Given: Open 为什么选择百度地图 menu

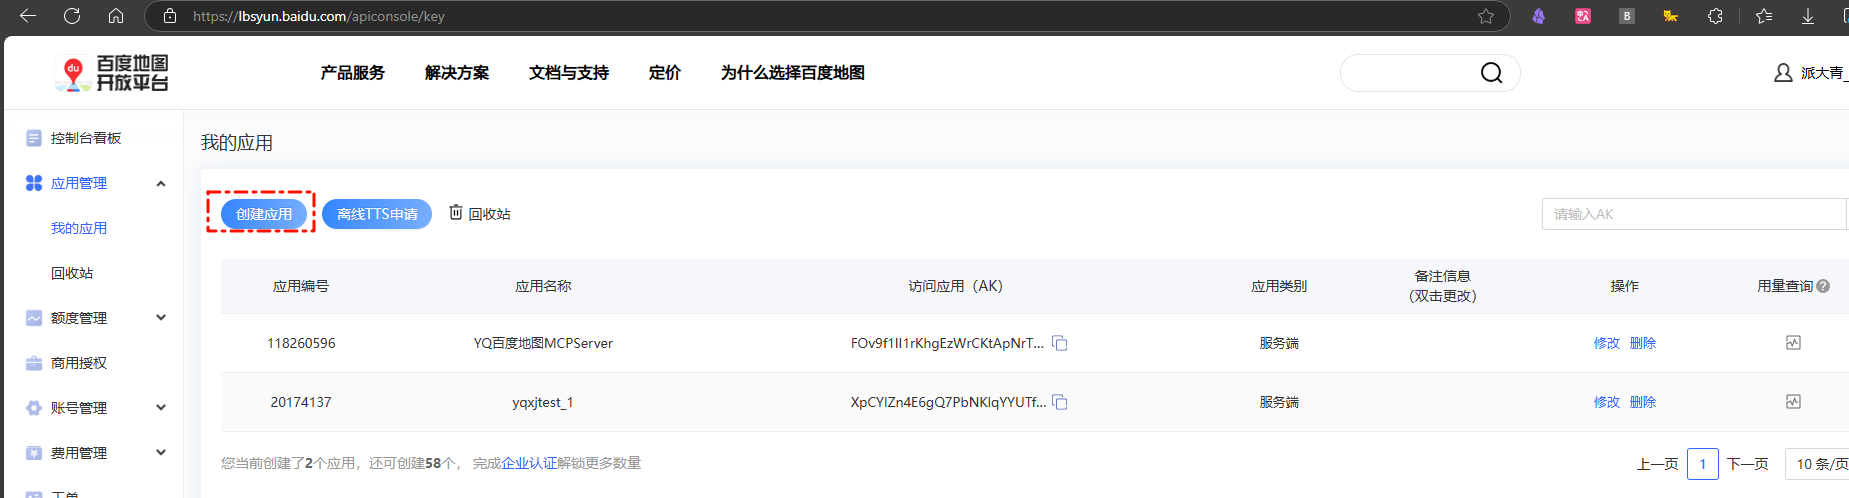Looking at the screenshot, I should pyautogui.click(x=793, y=73).
